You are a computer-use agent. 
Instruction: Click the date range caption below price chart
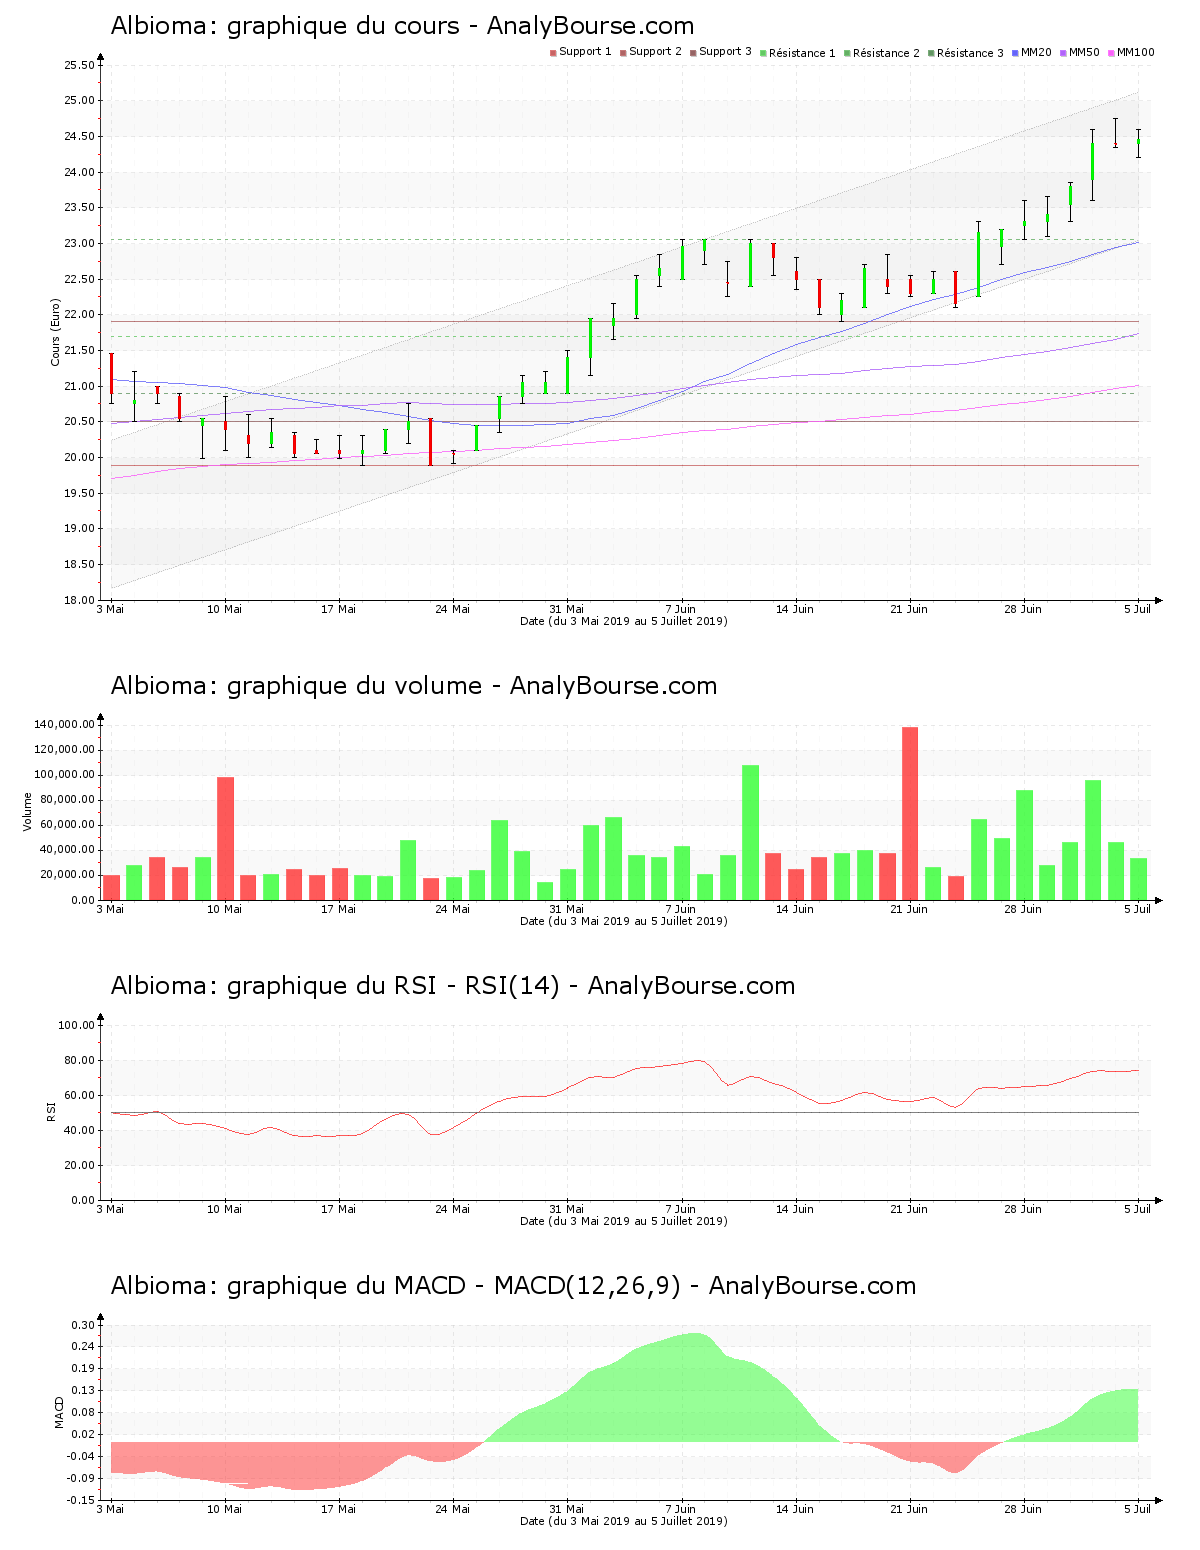624,621
